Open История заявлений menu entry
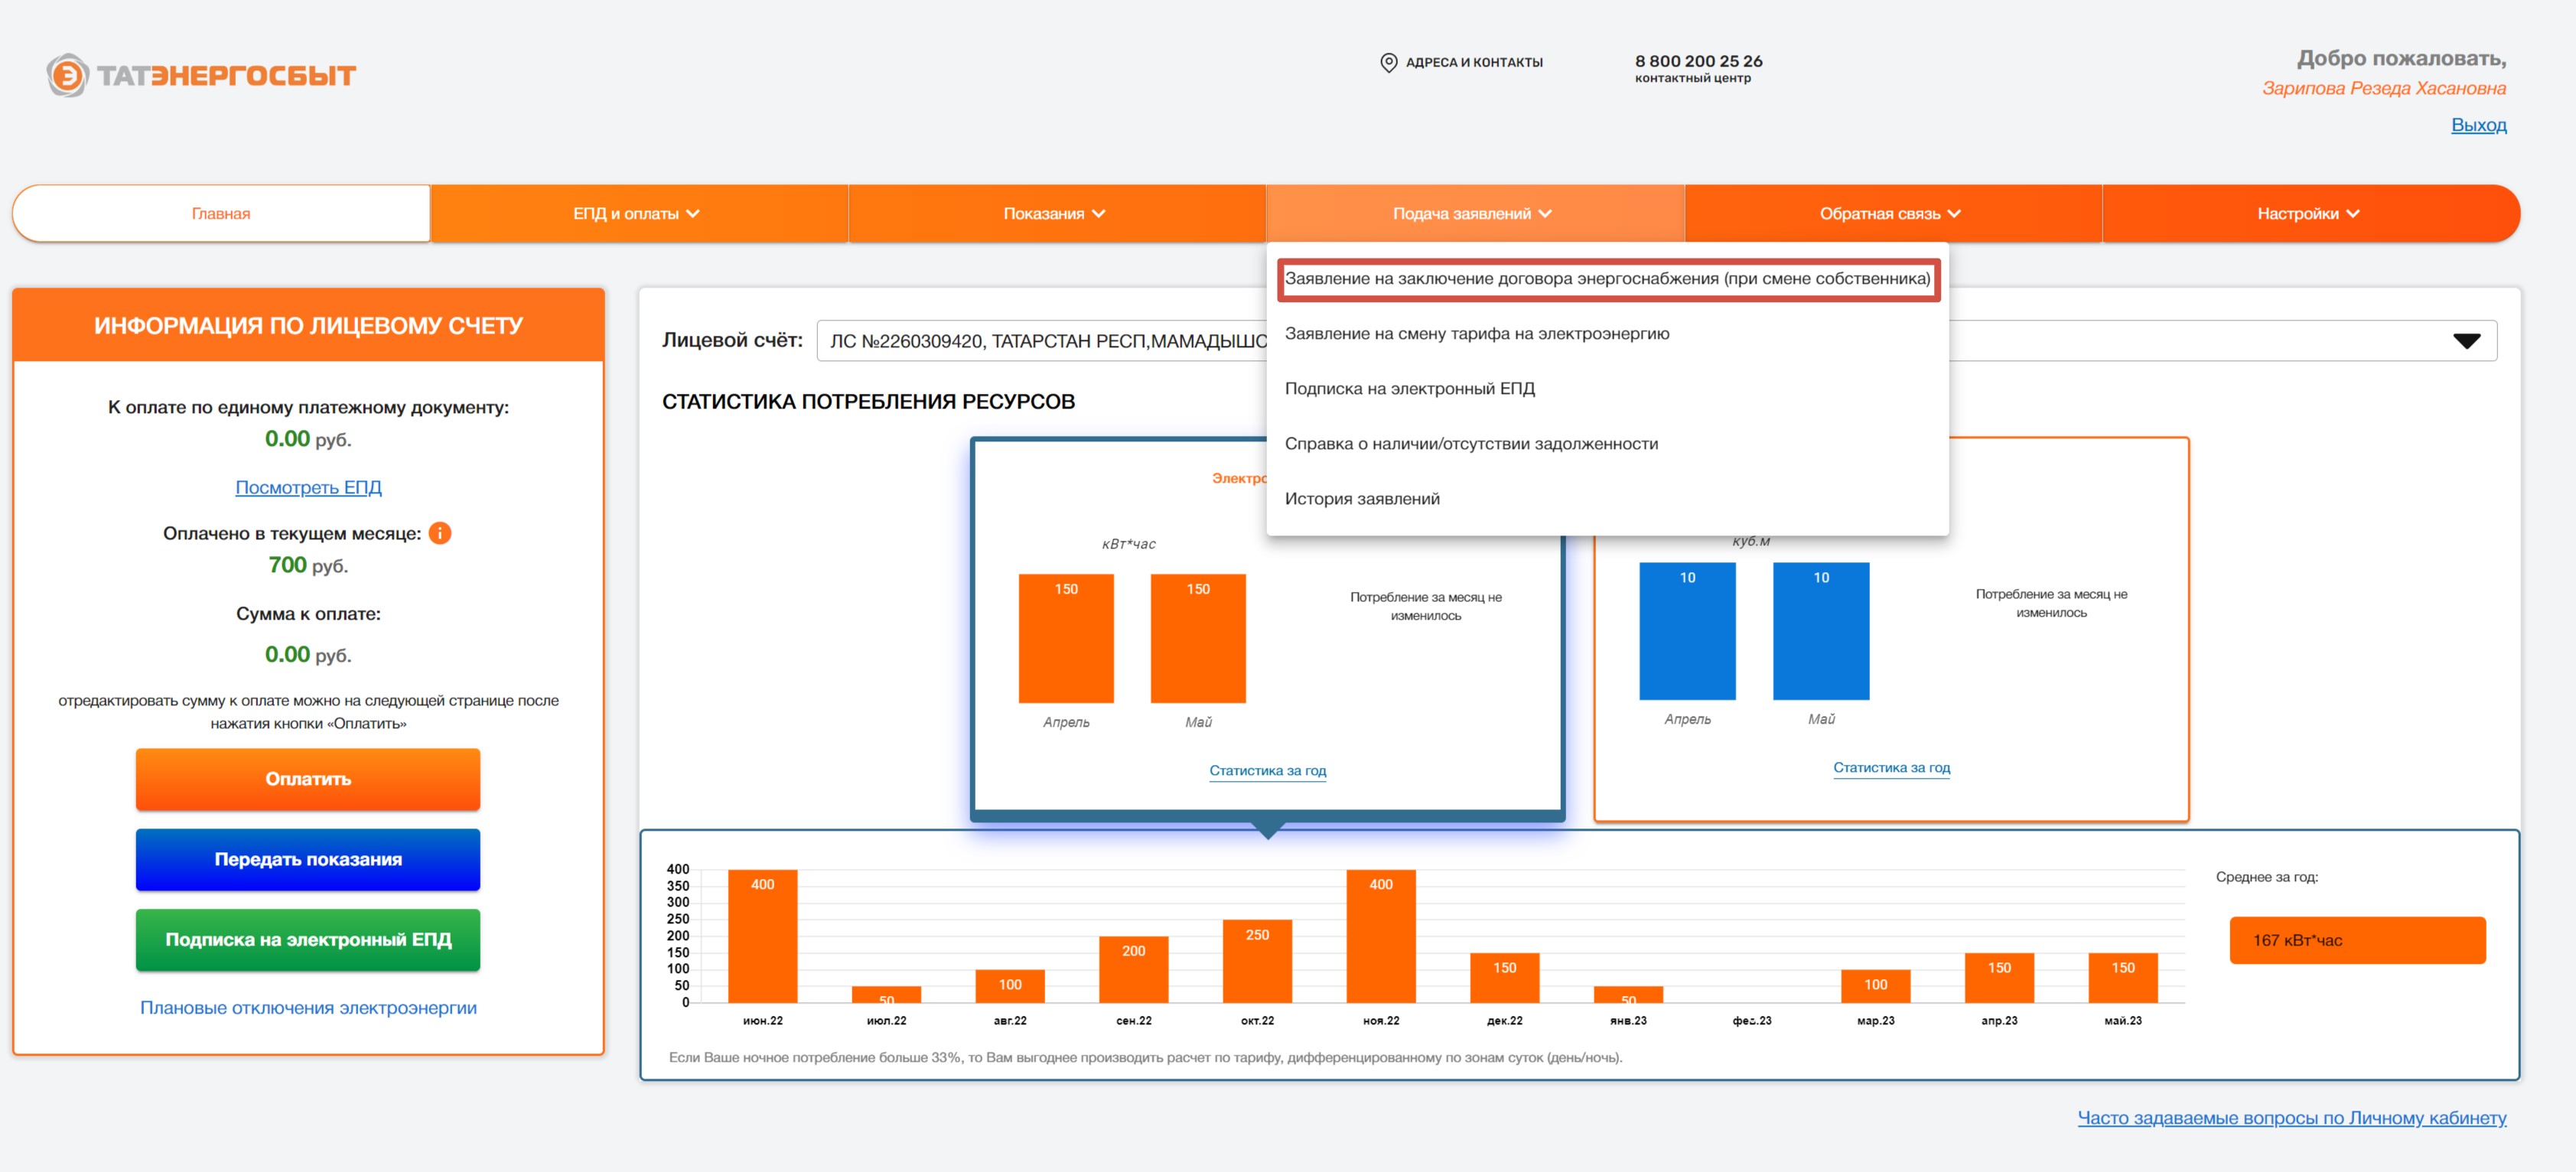This screenshot has width=2576, height=1172. click(x=1362, y=499)
